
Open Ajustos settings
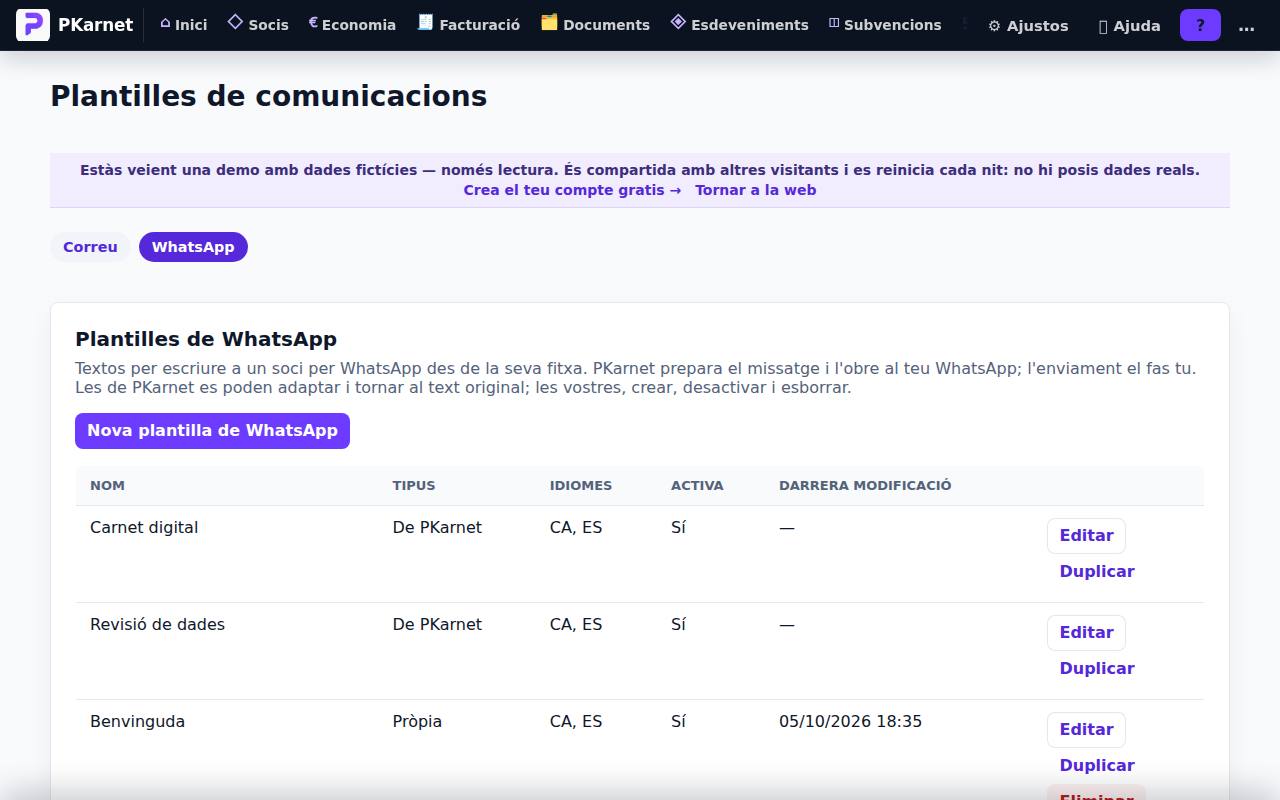tap(1028, 26)
